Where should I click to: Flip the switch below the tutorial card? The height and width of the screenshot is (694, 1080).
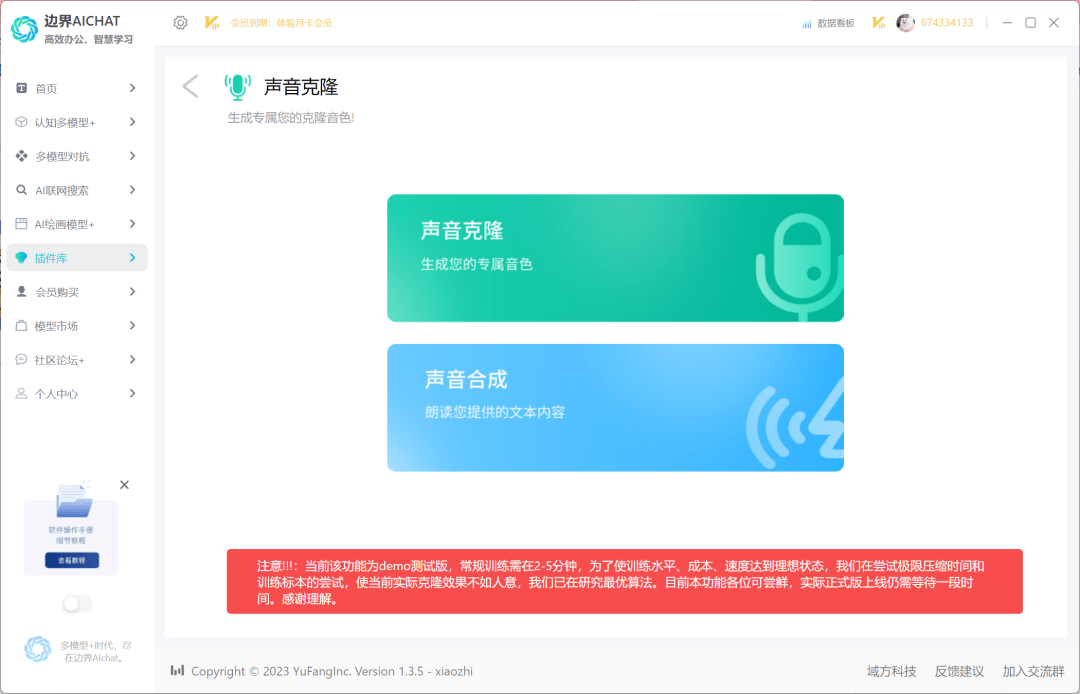click(x=76, y=603)
